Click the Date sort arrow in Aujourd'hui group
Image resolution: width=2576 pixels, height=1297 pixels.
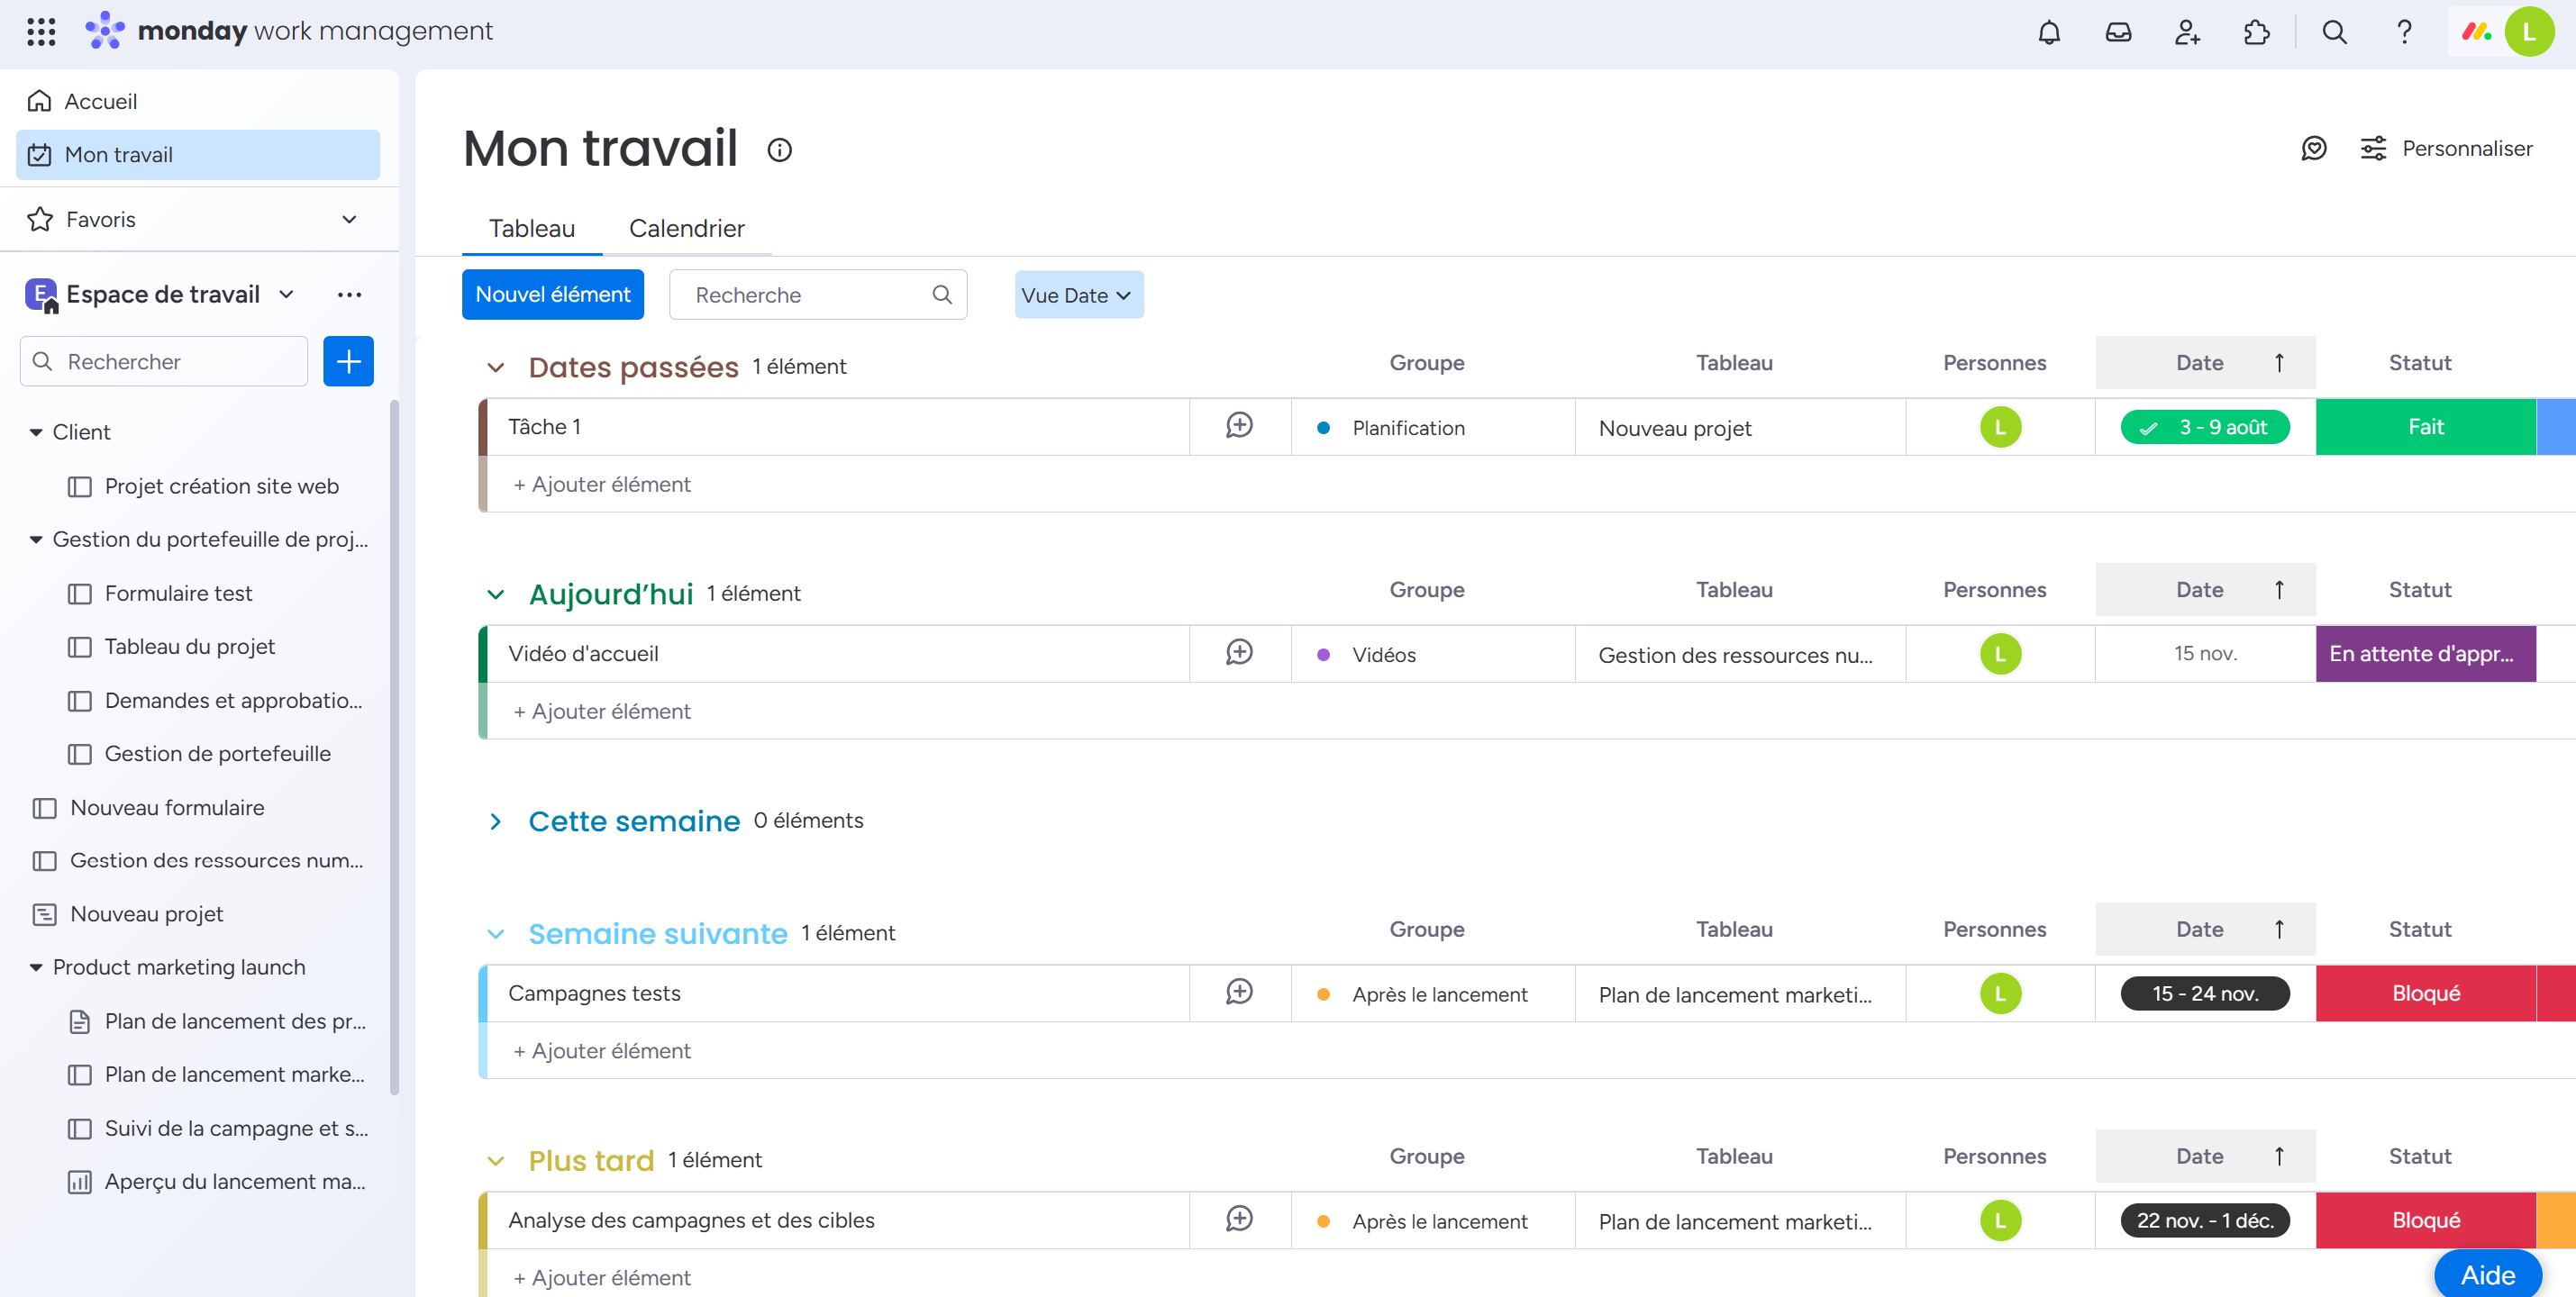(x=2279, y=590)
